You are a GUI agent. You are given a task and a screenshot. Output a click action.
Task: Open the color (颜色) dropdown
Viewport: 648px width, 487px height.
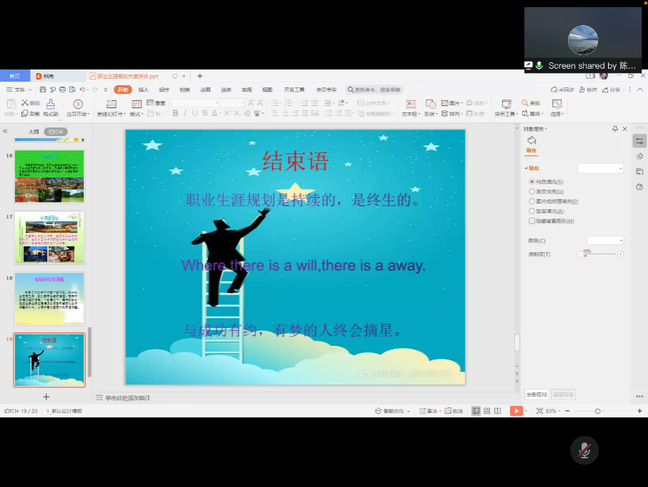pyautogui.click(x=604, y=240)
